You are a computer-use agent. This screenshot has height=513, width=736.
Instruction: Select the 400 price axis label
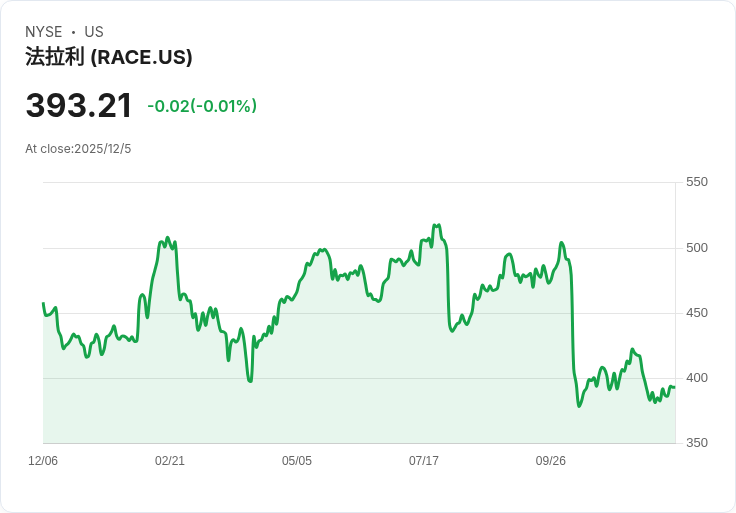(697, 378)
